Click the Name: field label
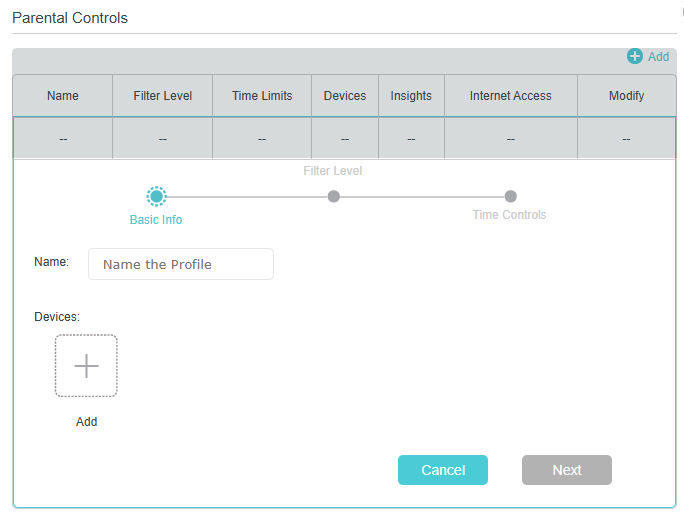The height and width of the screenshot is (517, 684). click(x=51, y=262)
